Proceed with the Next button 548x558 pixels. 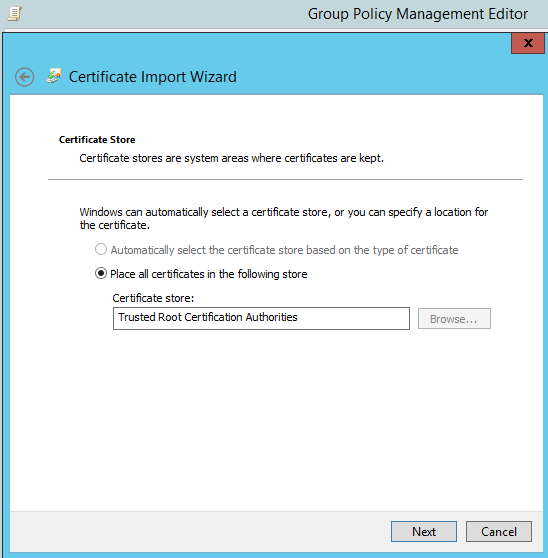424,532
